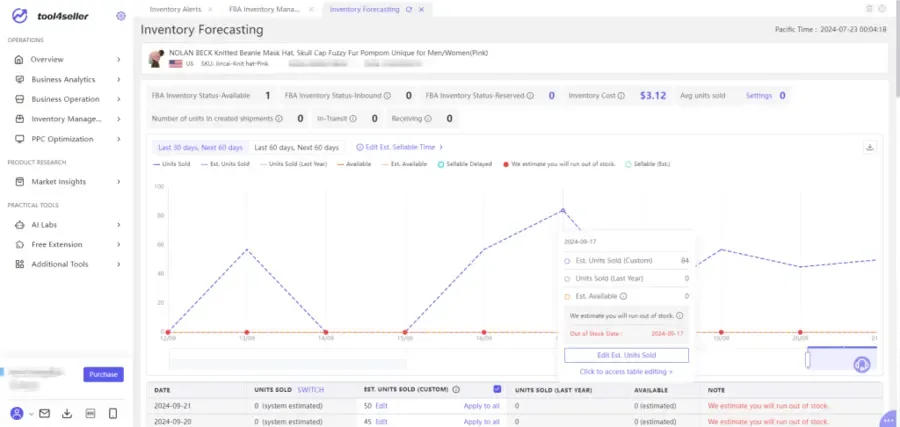
Task: Open messages envelope icon in sidebar footer
Action: pos(44,413)
